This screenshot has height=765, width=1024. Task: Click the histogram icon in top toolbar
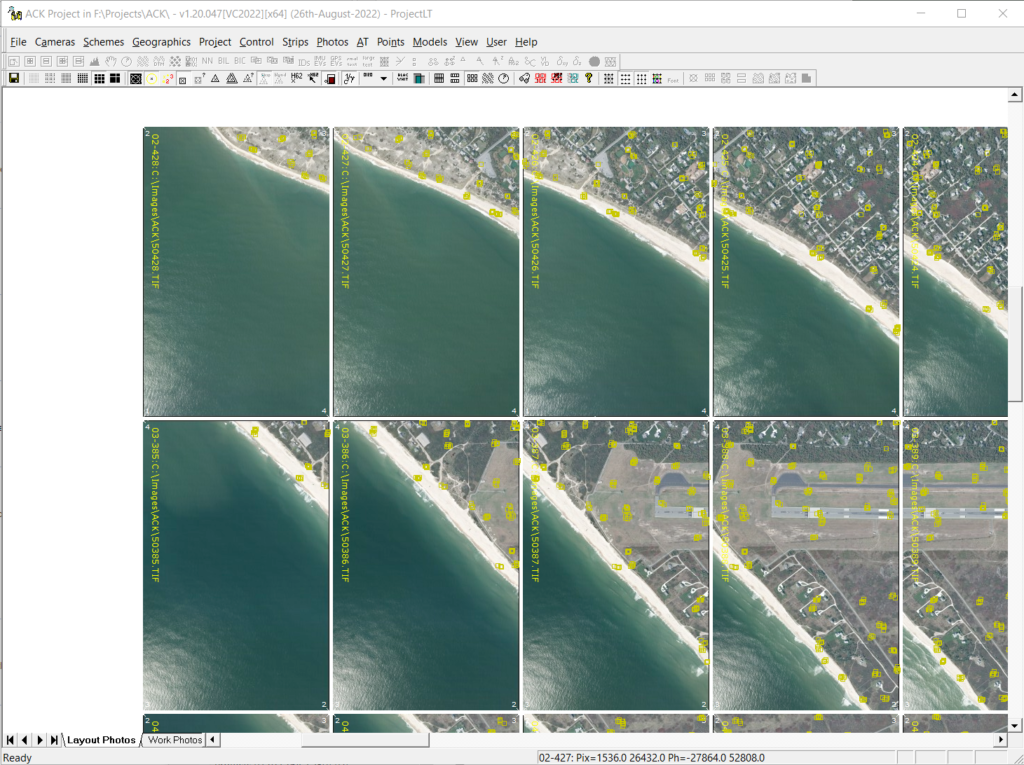coord(94,61)
